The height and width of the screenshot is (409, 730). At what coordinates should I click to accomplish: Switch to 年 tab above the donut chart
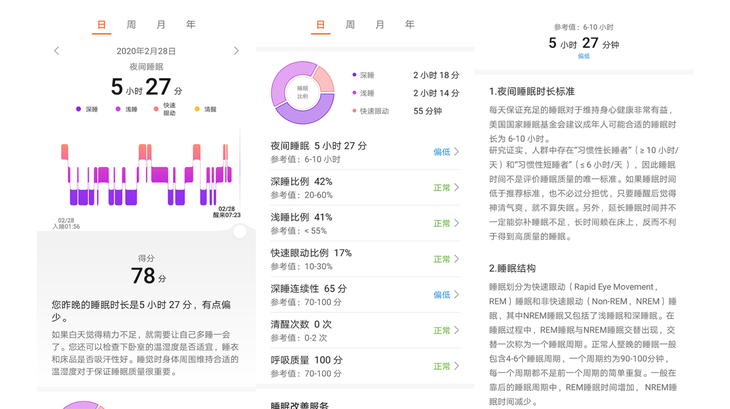coord(409,24)
